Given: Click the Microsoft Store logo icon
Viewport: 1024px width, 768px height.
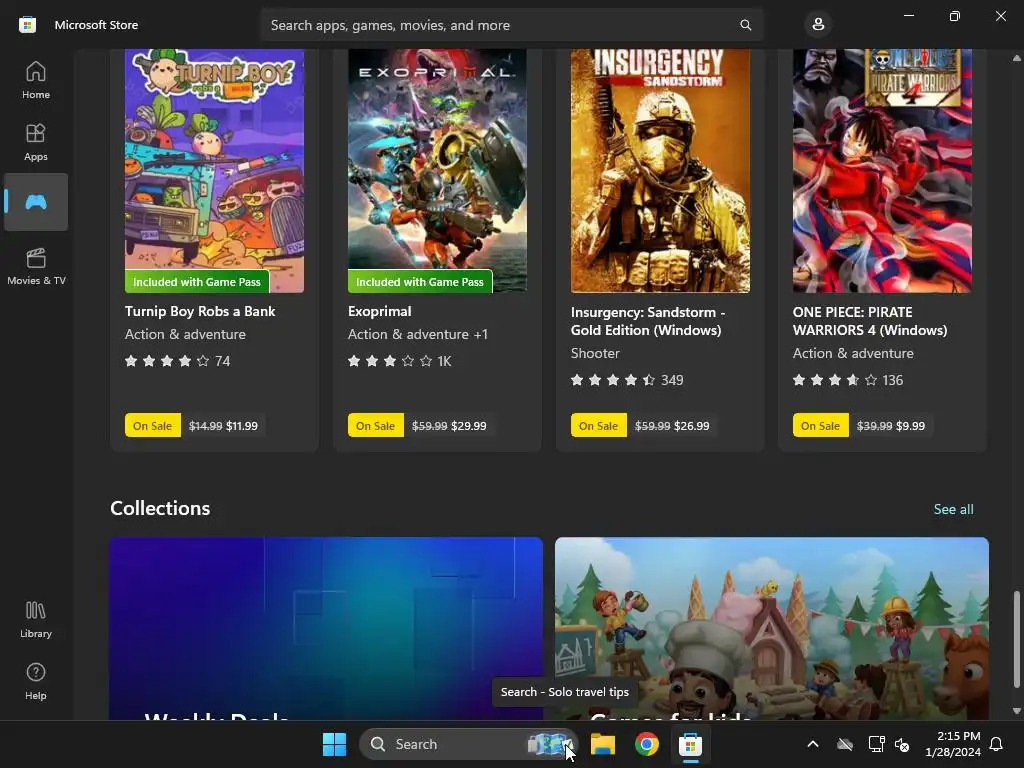Looking at the screenshot, I should click(x=27, y=25).
